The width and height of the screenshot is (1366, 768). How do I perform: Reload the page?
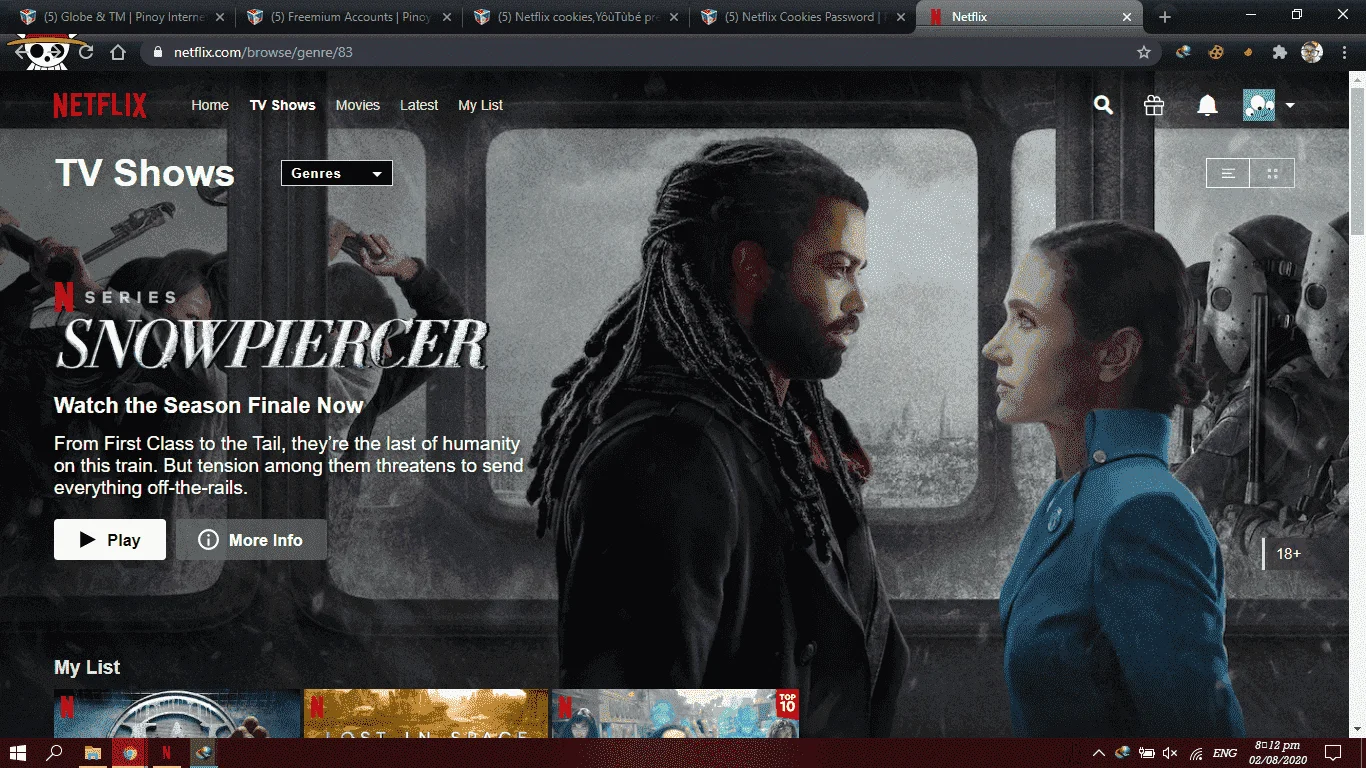click(85, 52)
